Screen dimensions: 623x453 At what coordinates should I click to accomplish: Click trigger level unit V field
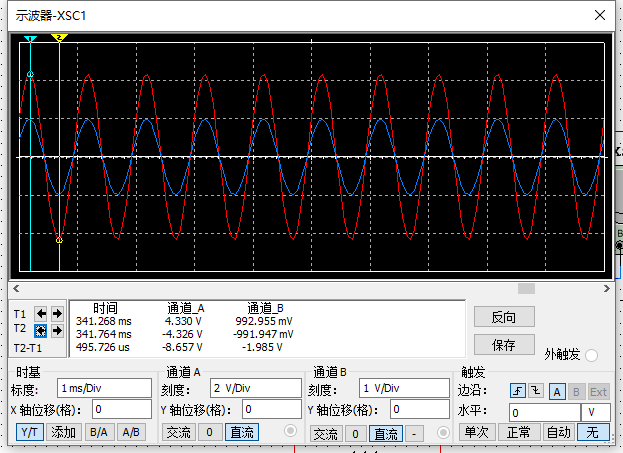595,412
